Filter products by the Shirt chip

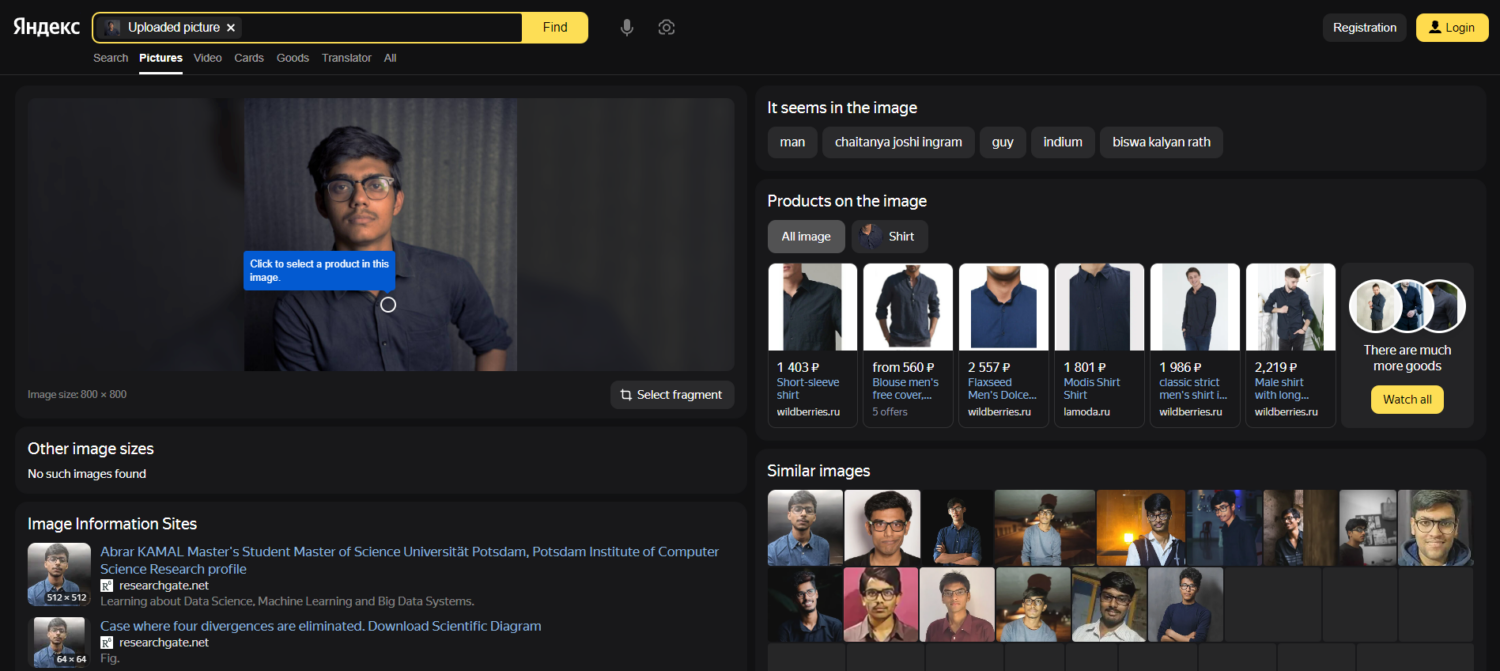coord(889,237)
